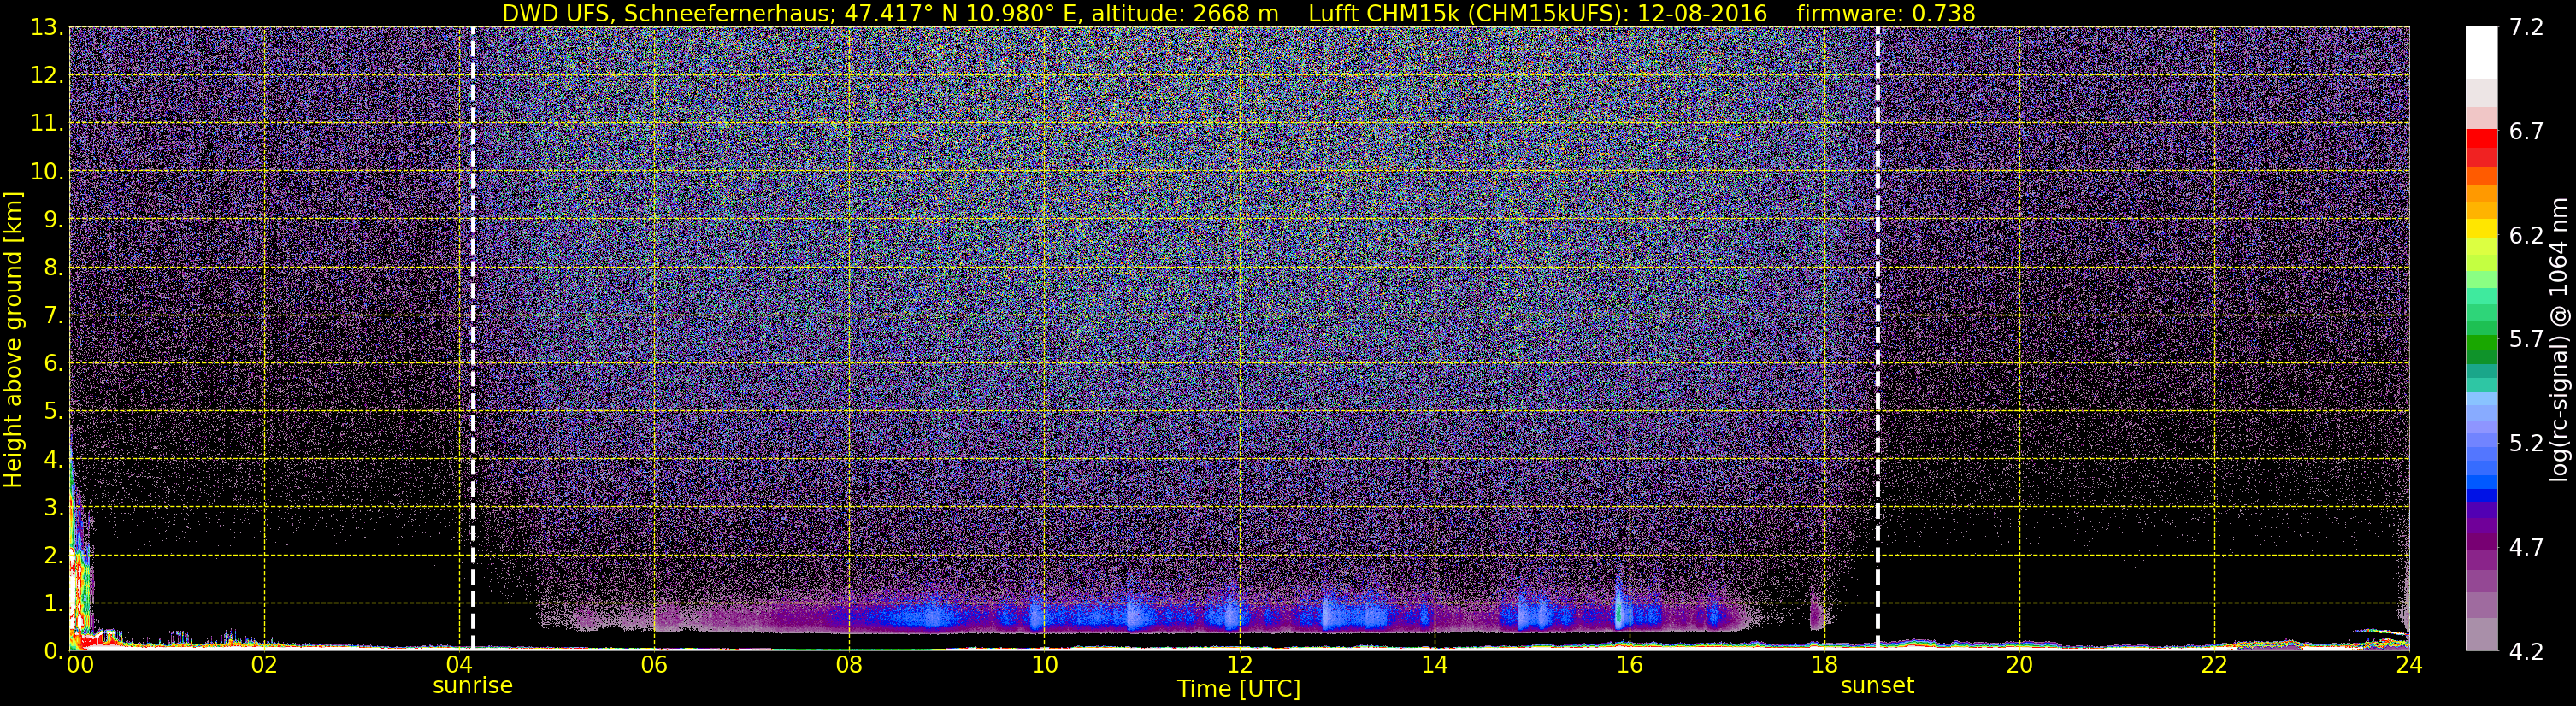The height and width of the screenshot is (706, 2576).
Task: Click the 14 tick label on time axis
Action: pyautogui.click(x=1434, y=665)
